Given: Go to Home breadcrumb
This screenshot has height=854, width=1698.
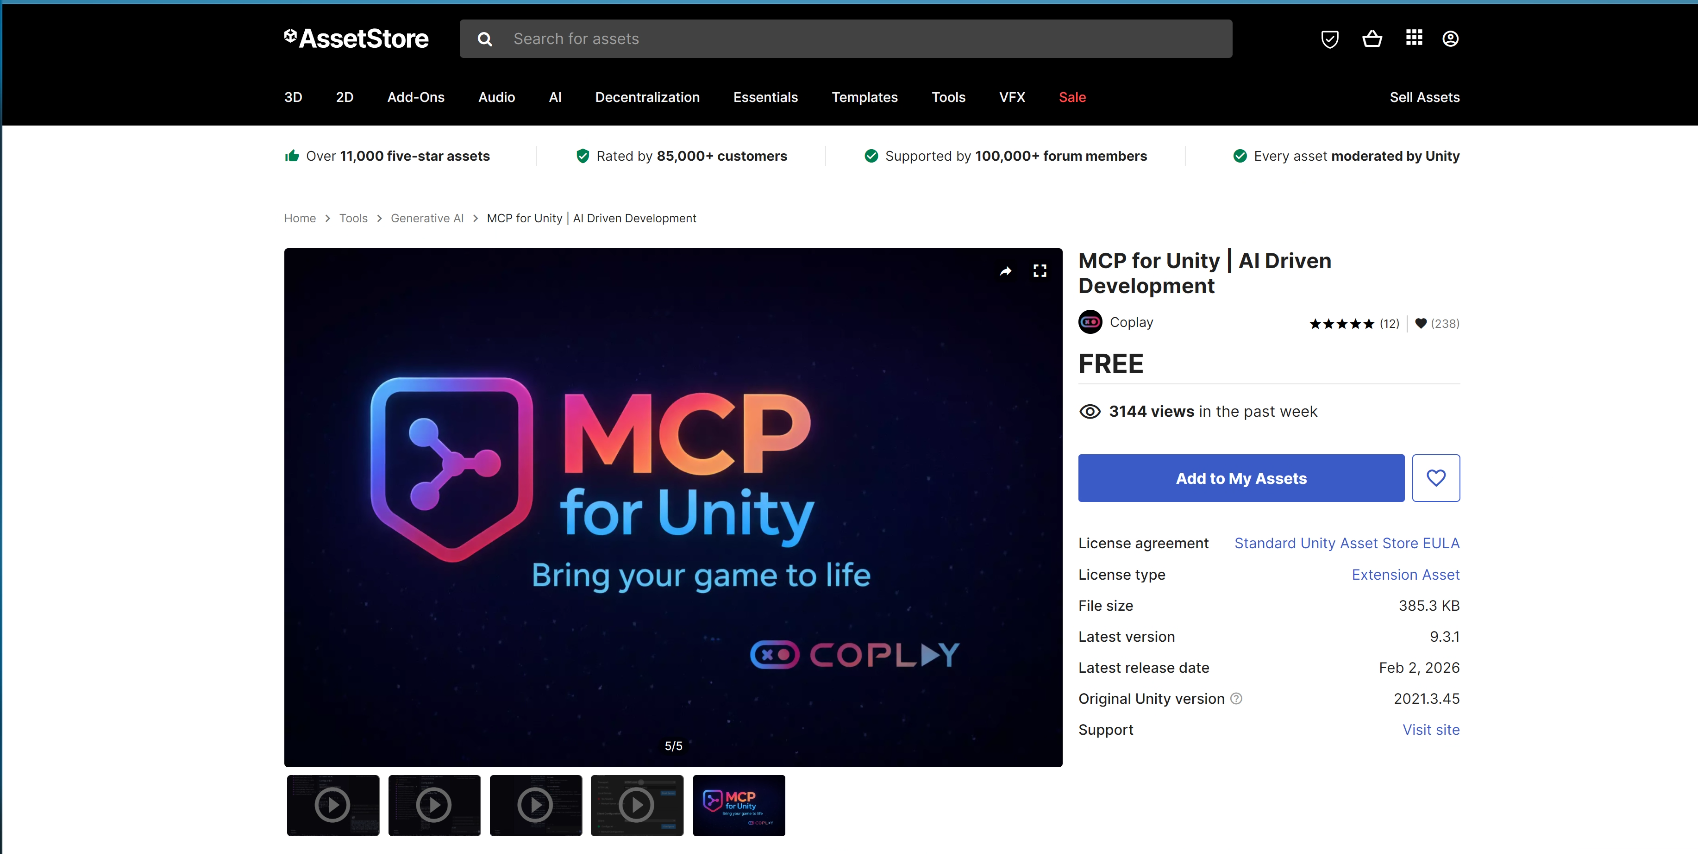Looking at the screenshot, I should 300,218.
